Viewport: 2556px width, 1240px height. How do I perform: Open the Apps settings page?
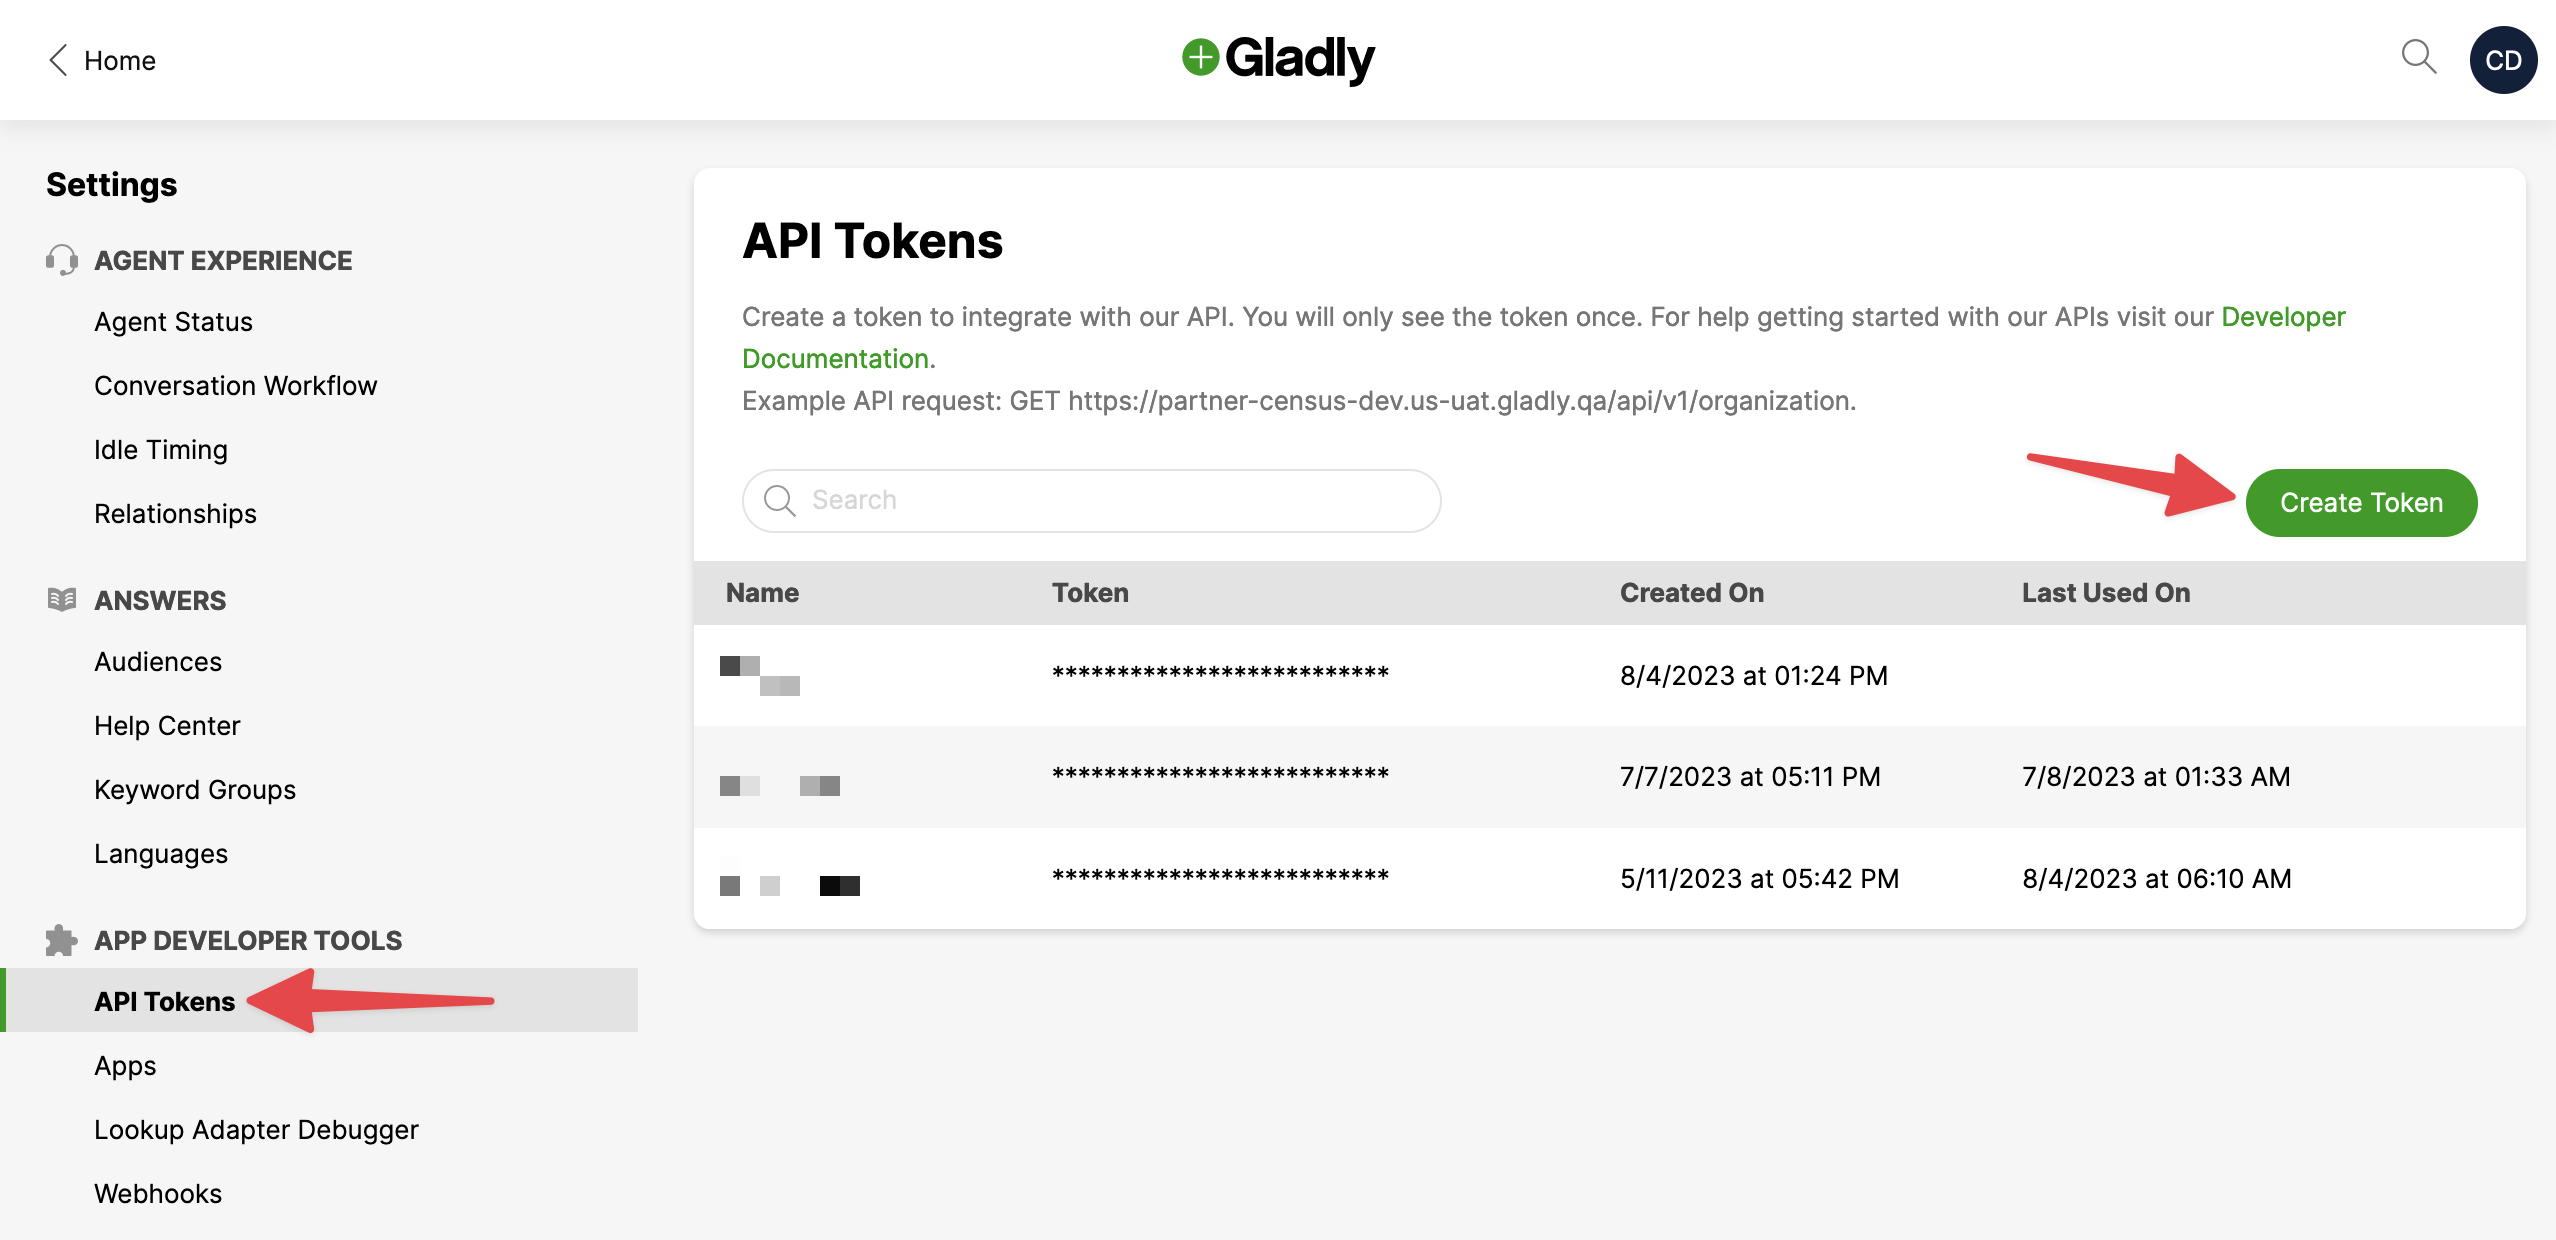point(125,1065)
